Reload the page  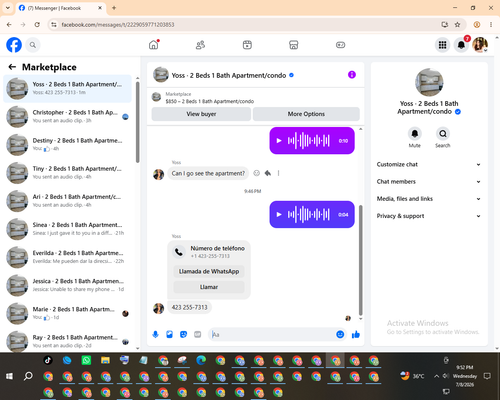(37, 25)
